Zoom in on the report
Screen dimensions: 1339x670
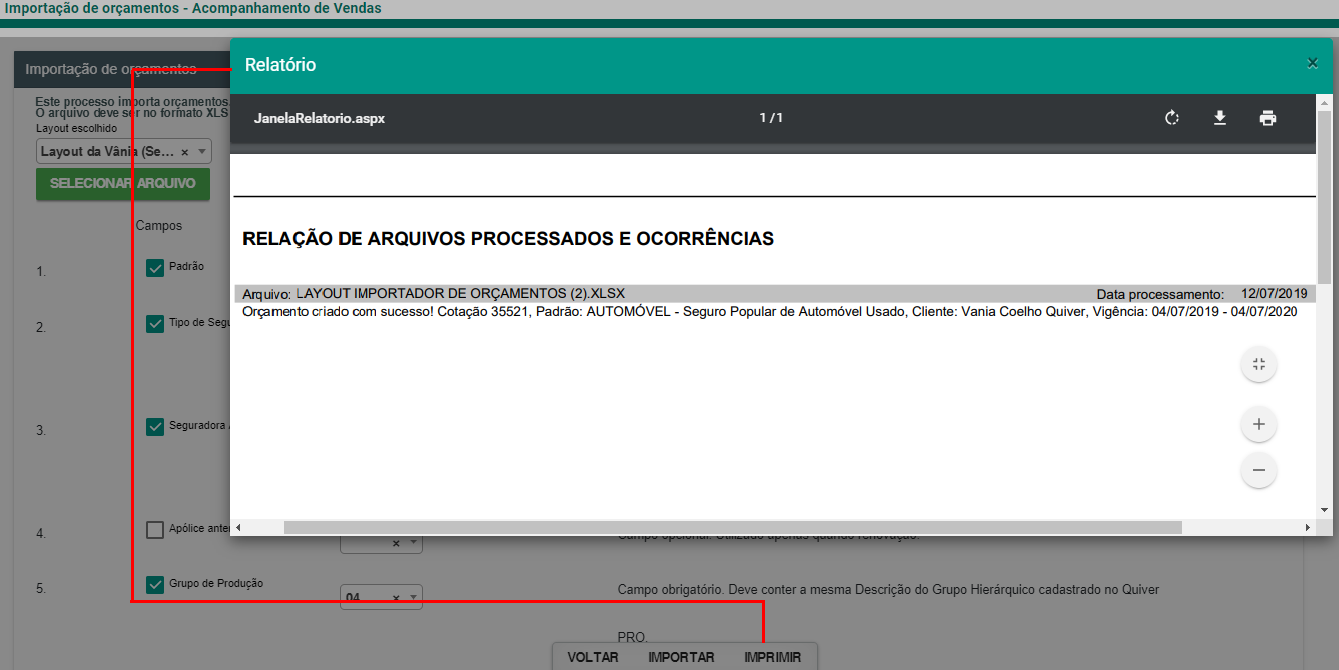(1258, 424)
